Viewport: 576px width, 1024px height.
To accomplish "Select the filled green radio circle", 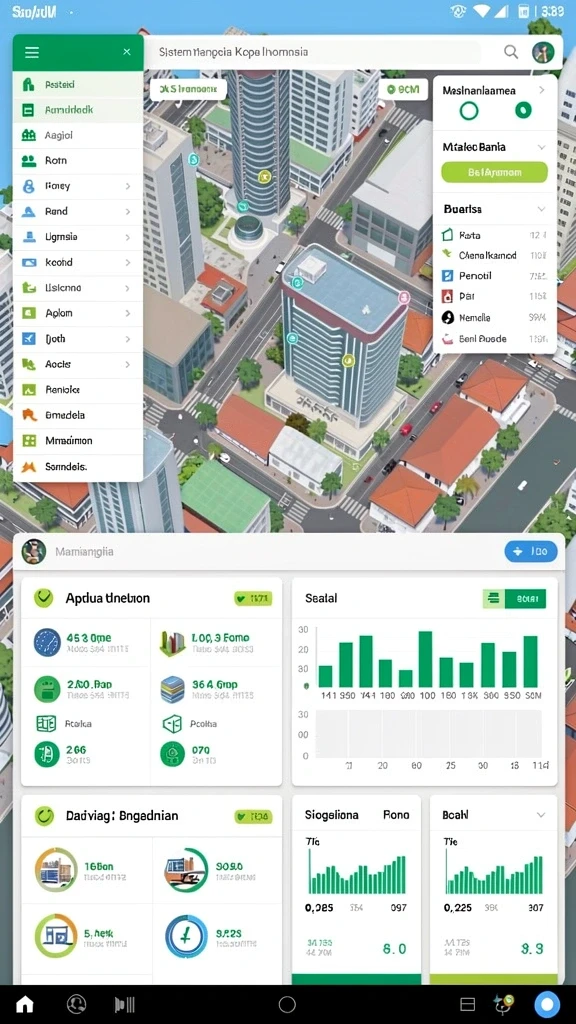I will tap(523, 110).
